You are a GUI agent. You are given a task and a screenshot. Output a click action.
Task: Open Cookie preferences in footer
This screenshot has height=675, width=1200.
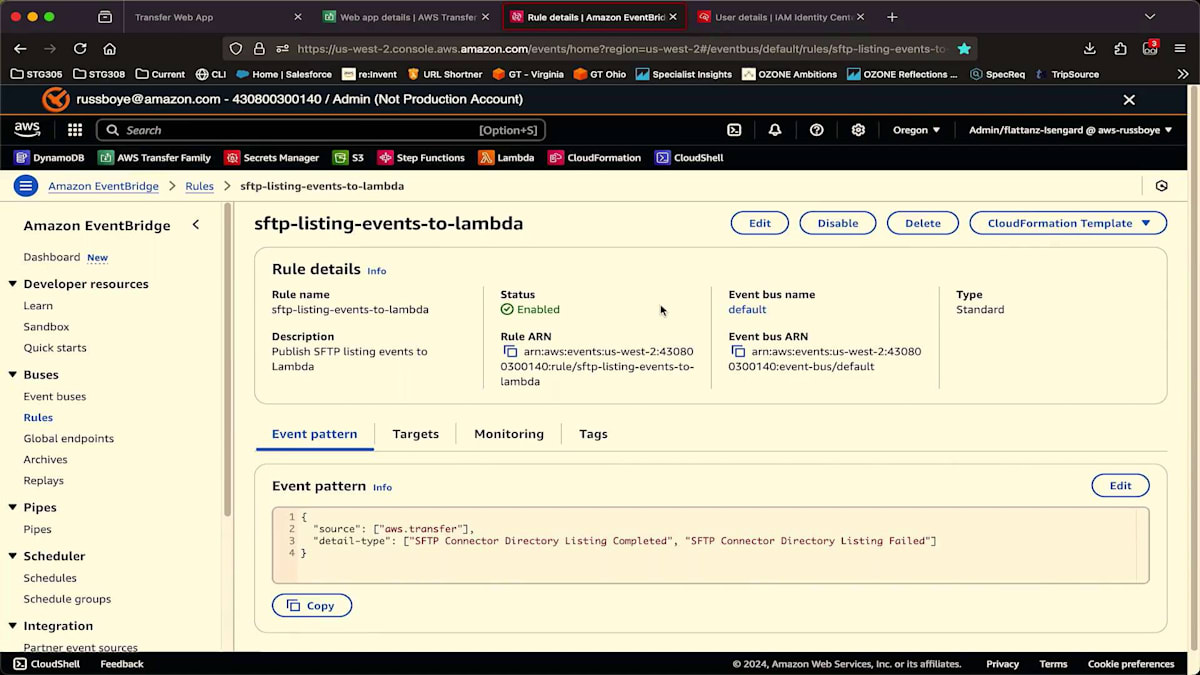tap(1131, 664)
